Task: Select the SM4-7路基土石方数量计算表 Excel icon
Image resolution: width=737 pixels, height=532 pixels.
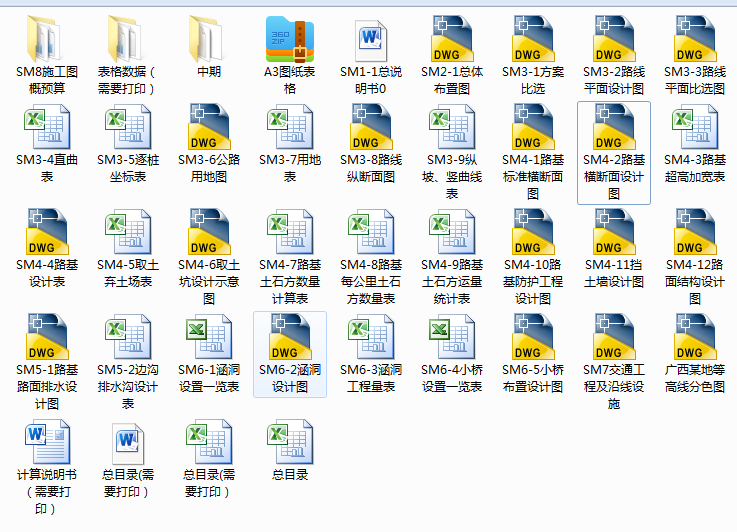Action: 290,232
